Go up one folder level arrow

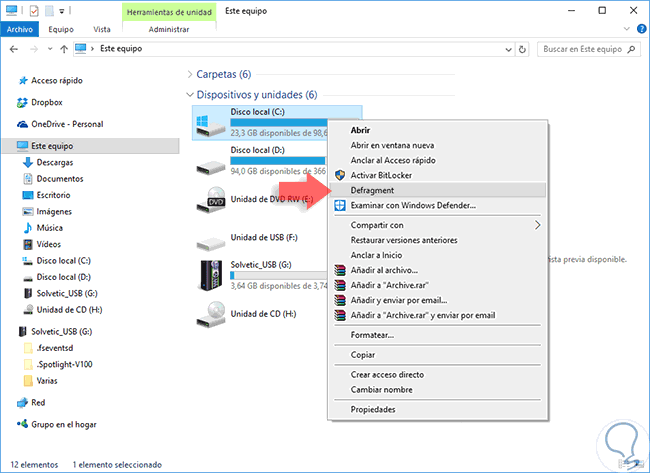click(x=65, y=47)
